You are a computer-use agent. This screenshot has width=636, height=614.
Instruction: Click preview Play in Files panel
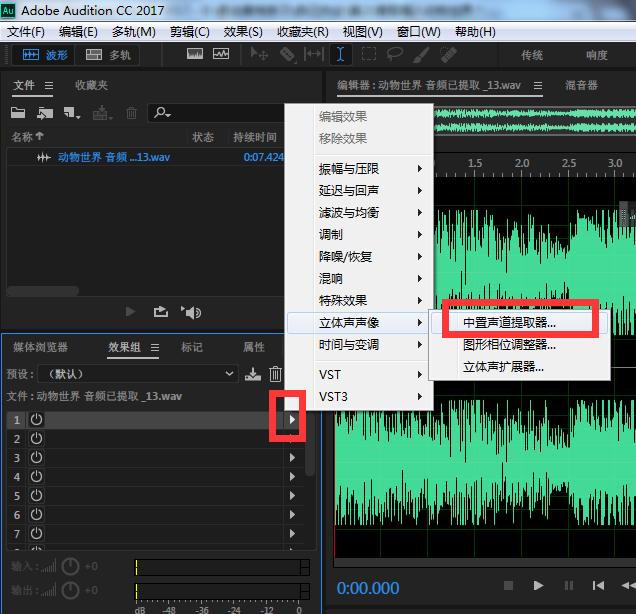tap(130, 311)
